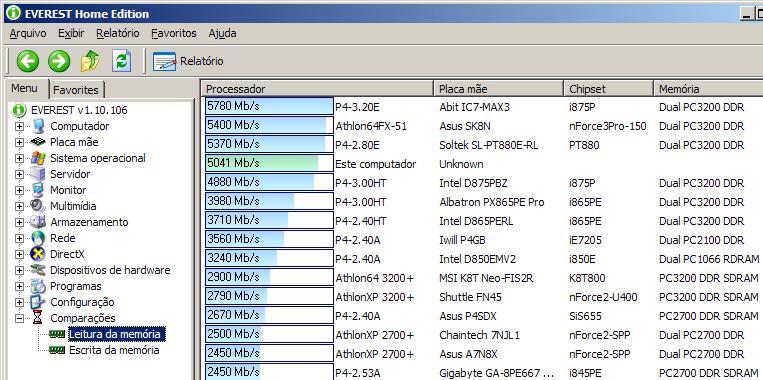Open the Ajuda menu

click(222, 33)
